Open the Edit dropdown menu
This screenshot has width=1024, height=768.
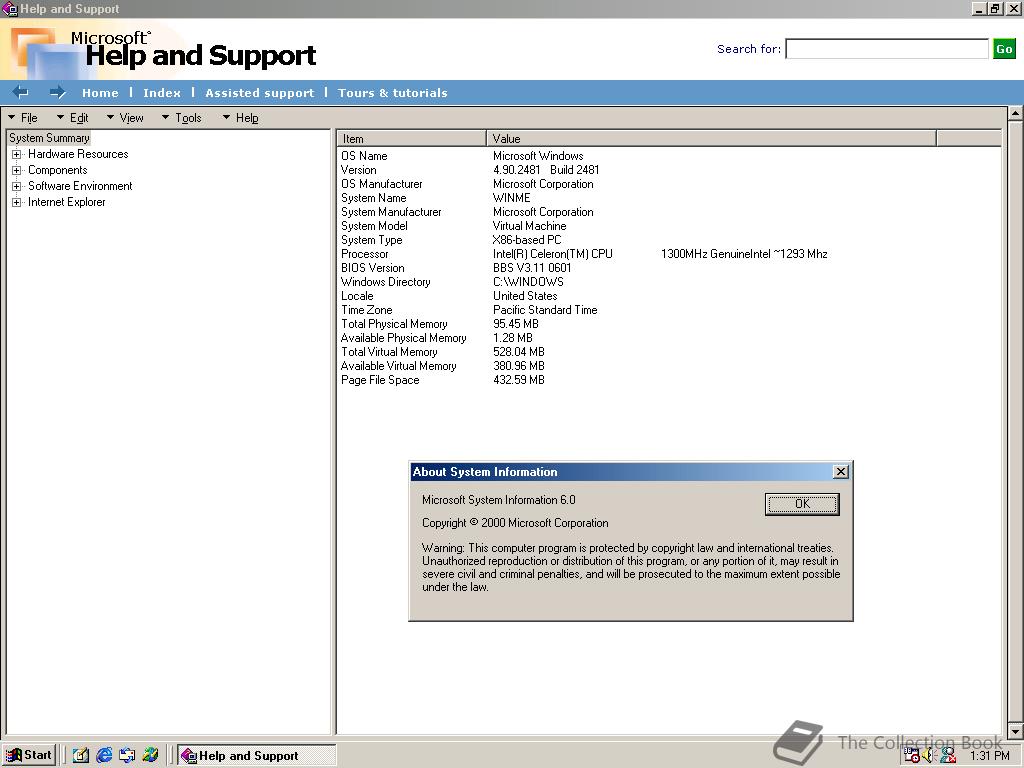point(72,118)
